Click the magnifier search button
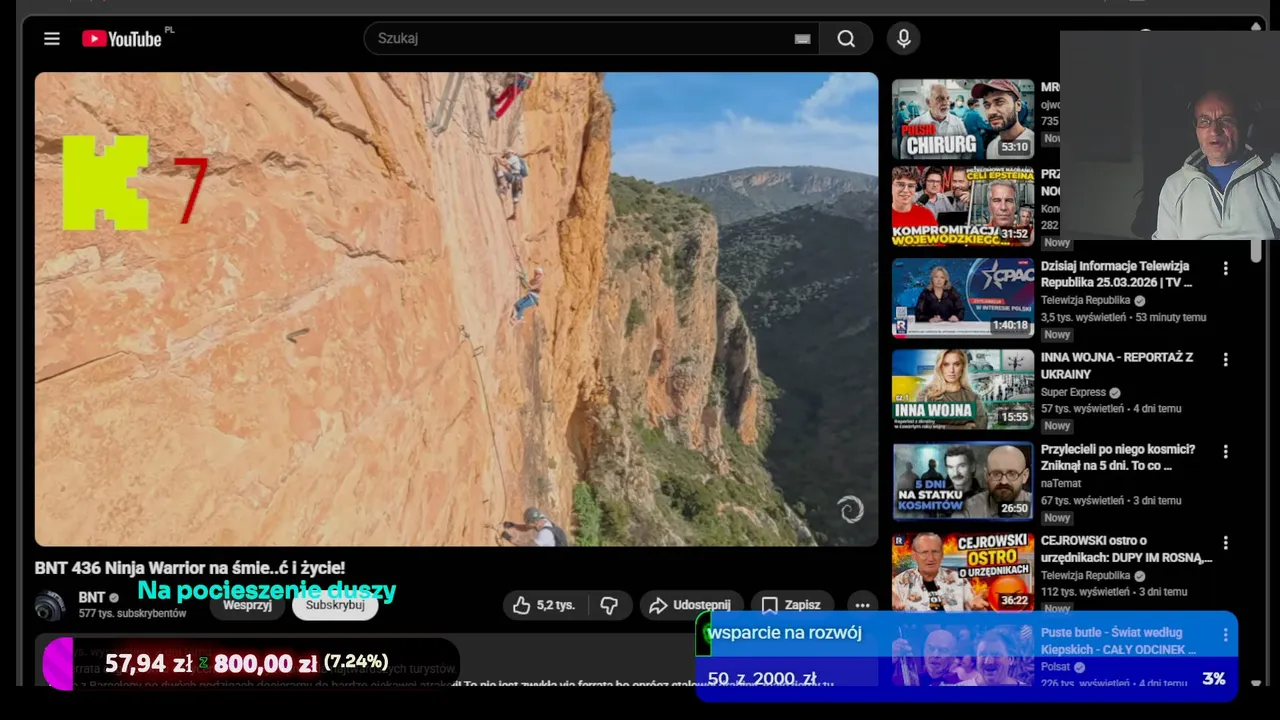This screenshot has height=720, width=1280. [846, 38]
